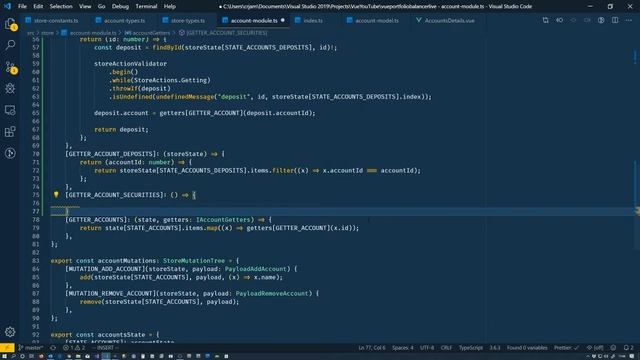Click the account-module.ts breadcrumb segment
The width and height of the screenshot is (640, 360).
pyautogui.click(x=89, y=33)
